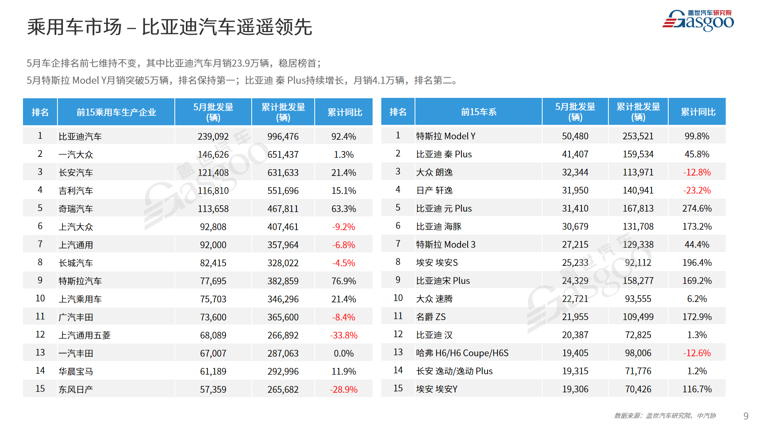Image resolution: width=760 pixels, height=428 pixels.
Task: Click the growth value '99.8%'
Action: click(x=697, y=136)
